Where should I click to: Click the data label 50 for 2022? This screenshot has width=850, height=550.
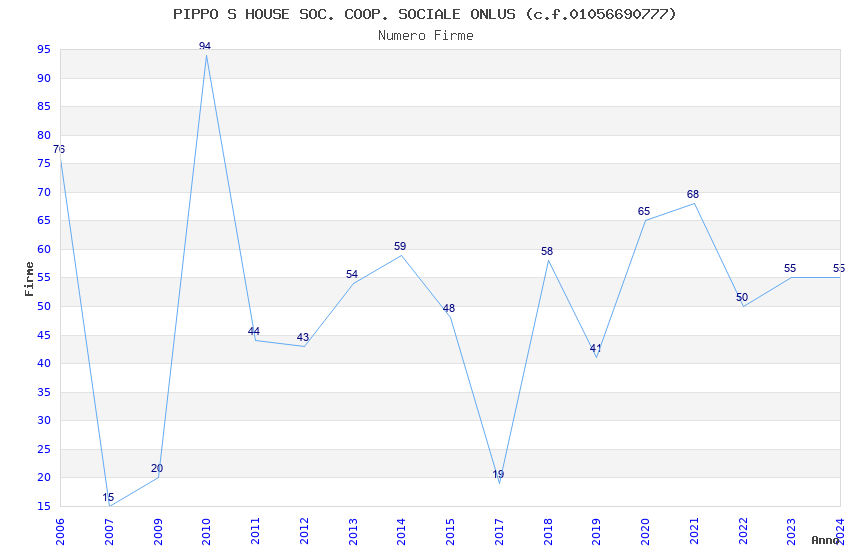[x=742, y=297]
